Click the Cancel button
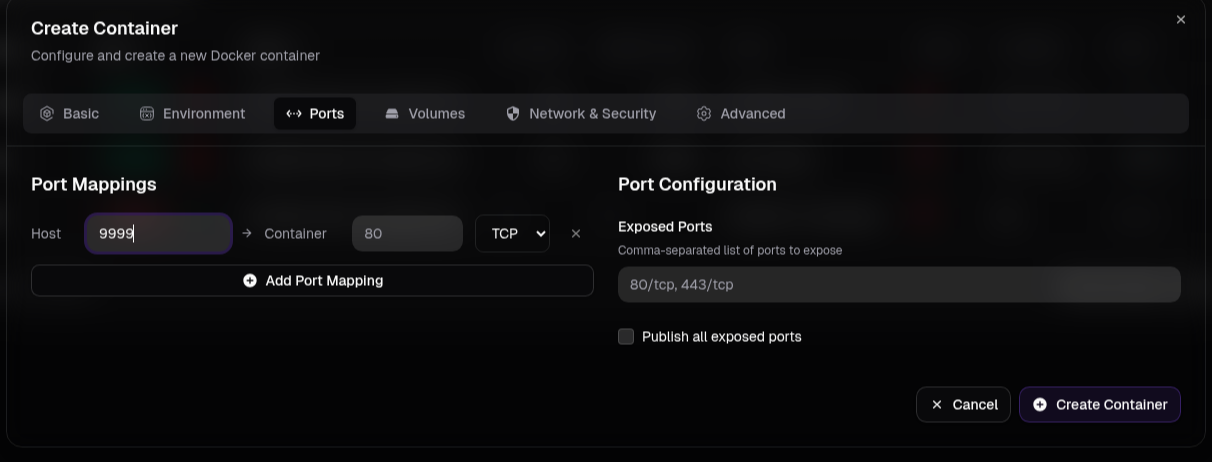 [x=963, y=405]
